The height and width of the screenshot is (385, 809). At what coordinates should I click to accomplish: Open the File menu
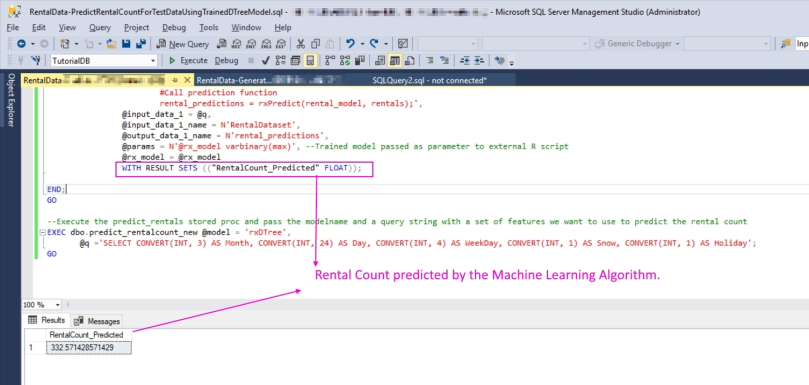point(13,27)
